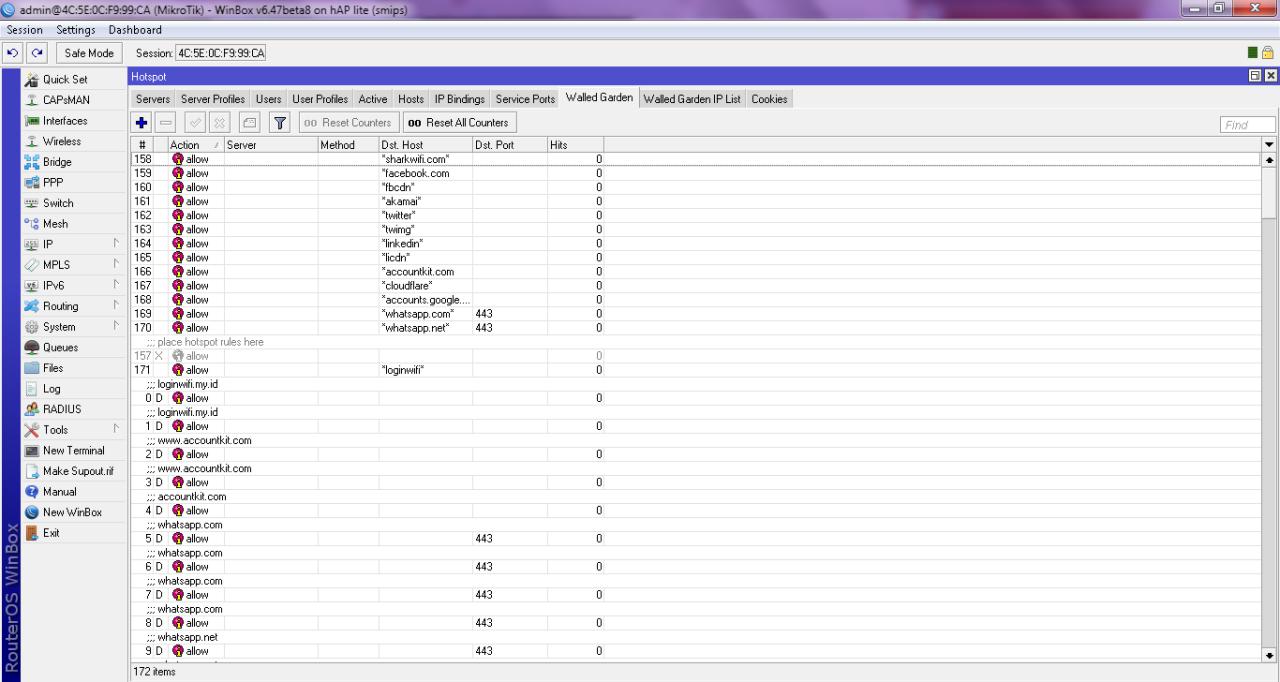The image size is (1280, 682).
Task: Sort by the Hits column header
Action: 575,145
